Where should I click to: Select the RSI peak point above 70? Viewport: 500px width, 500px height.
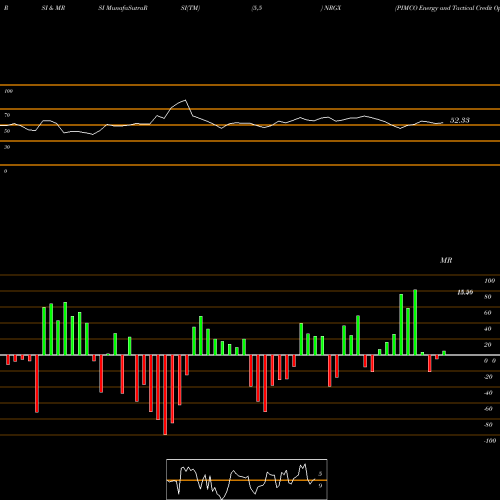point(185,100)
